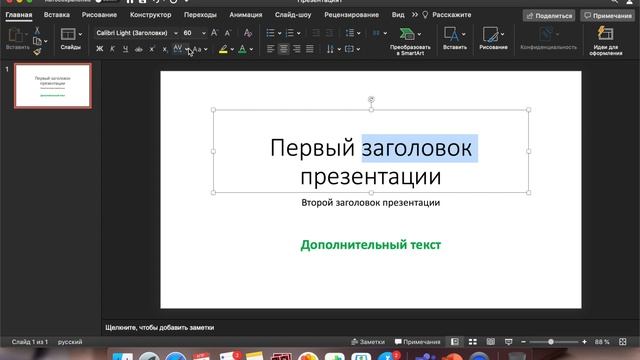This screenshot has height=360, width=640.
Task: Click the AV character spacing icon
Action: point(178,49)
